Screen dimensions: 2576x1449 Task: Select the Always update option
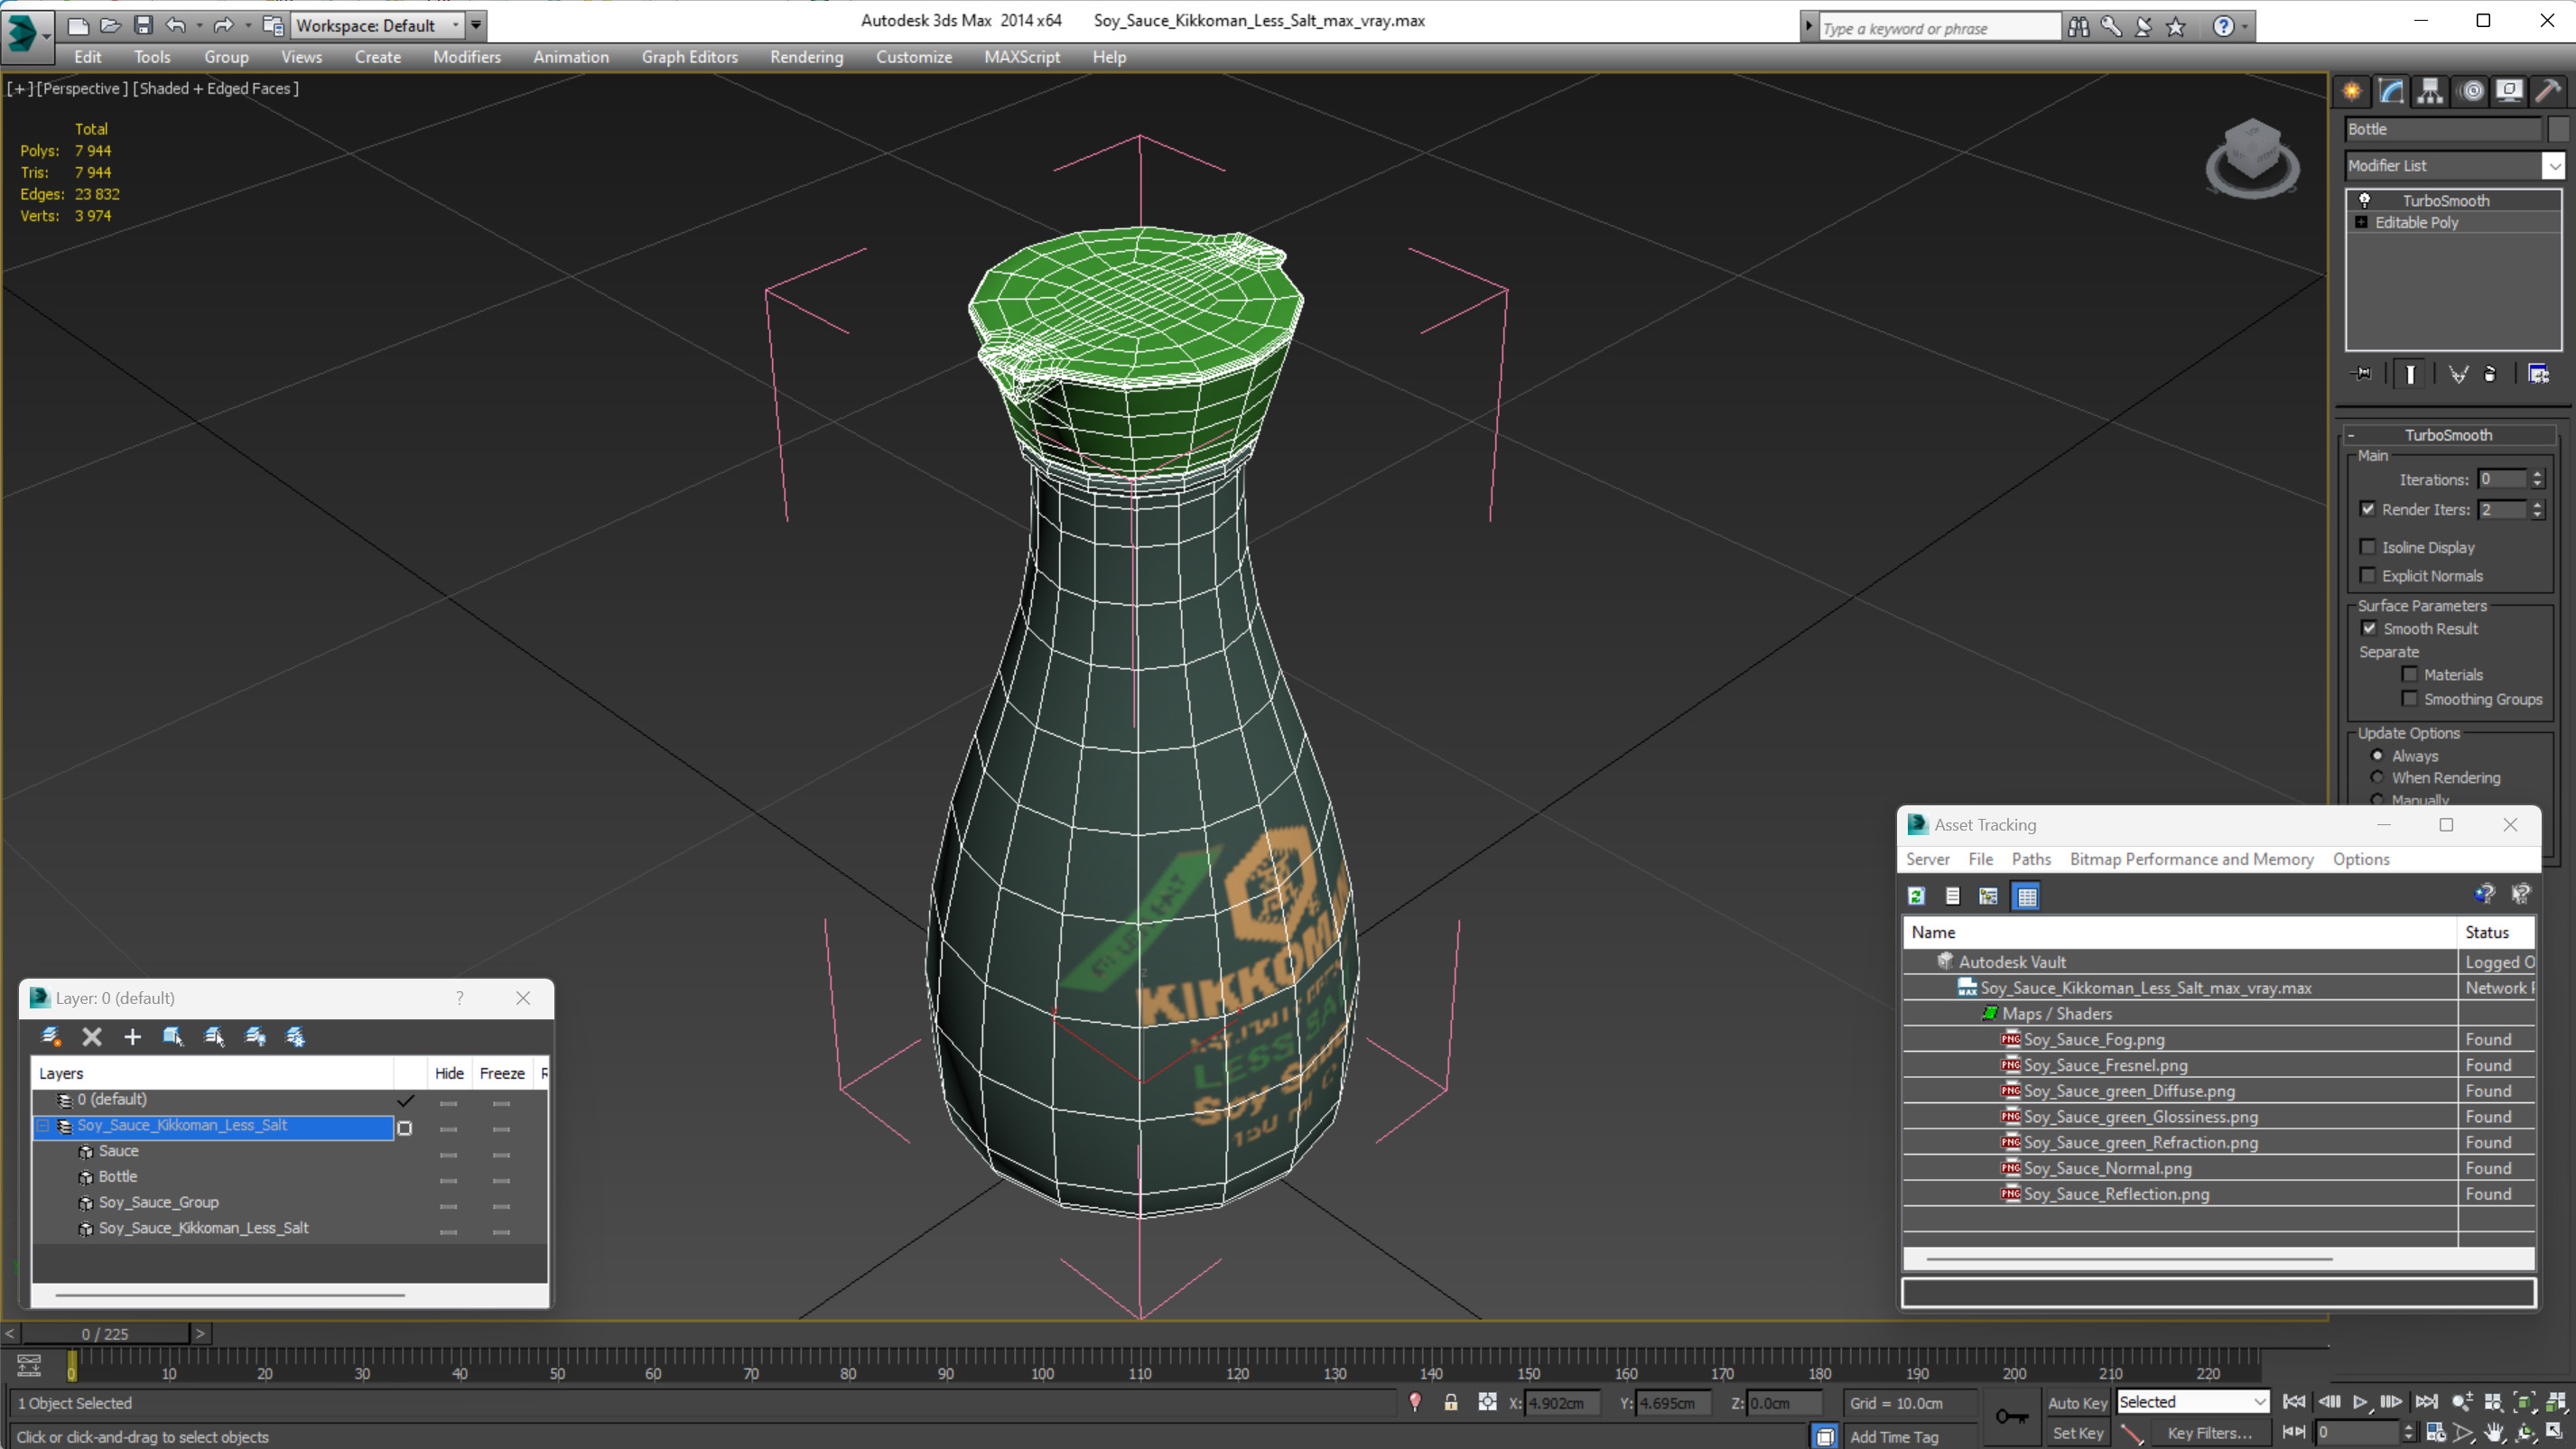click(x=2378, y=755)
